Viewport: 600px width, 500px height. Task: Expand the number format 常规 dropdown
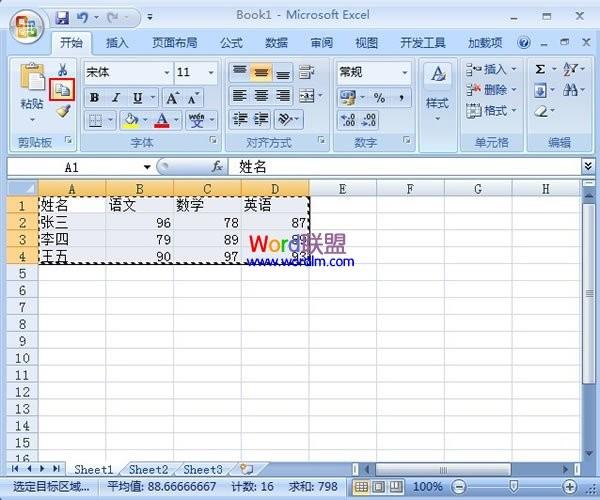[x=405, y=73]
